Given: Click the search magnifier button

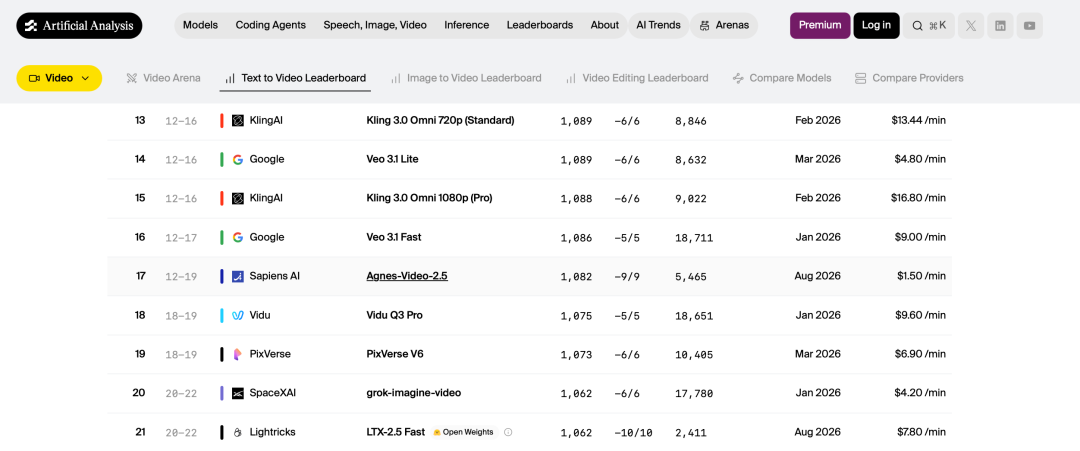Looking at the screenshot, I should 928,25.
